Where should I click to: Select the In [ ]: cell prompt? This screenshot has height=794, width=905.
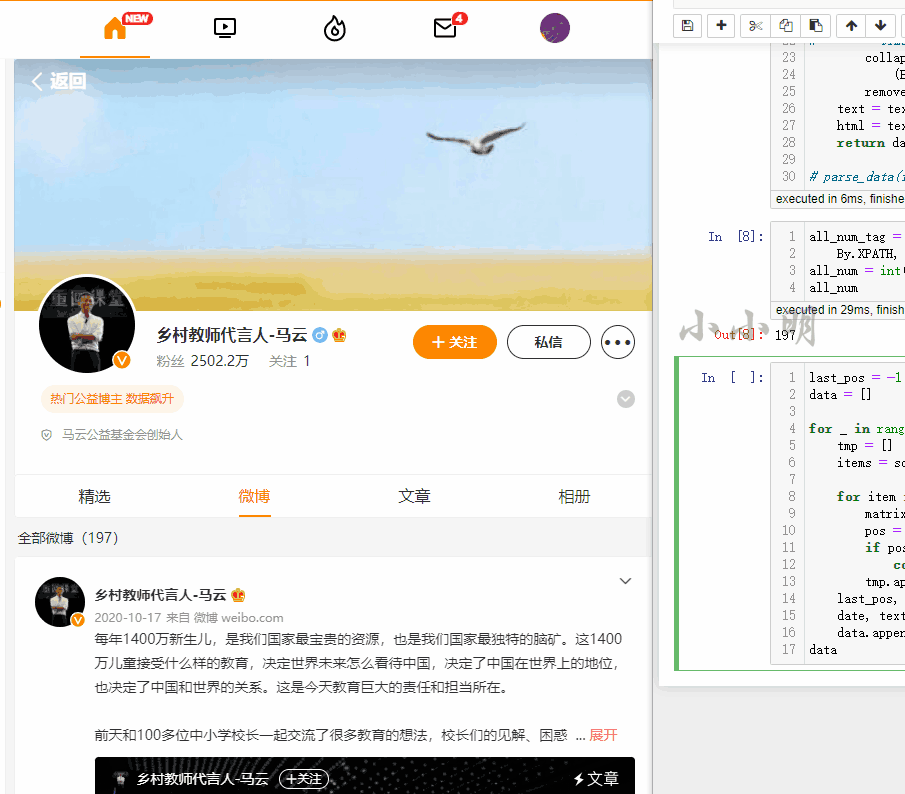tap(732, 377)
